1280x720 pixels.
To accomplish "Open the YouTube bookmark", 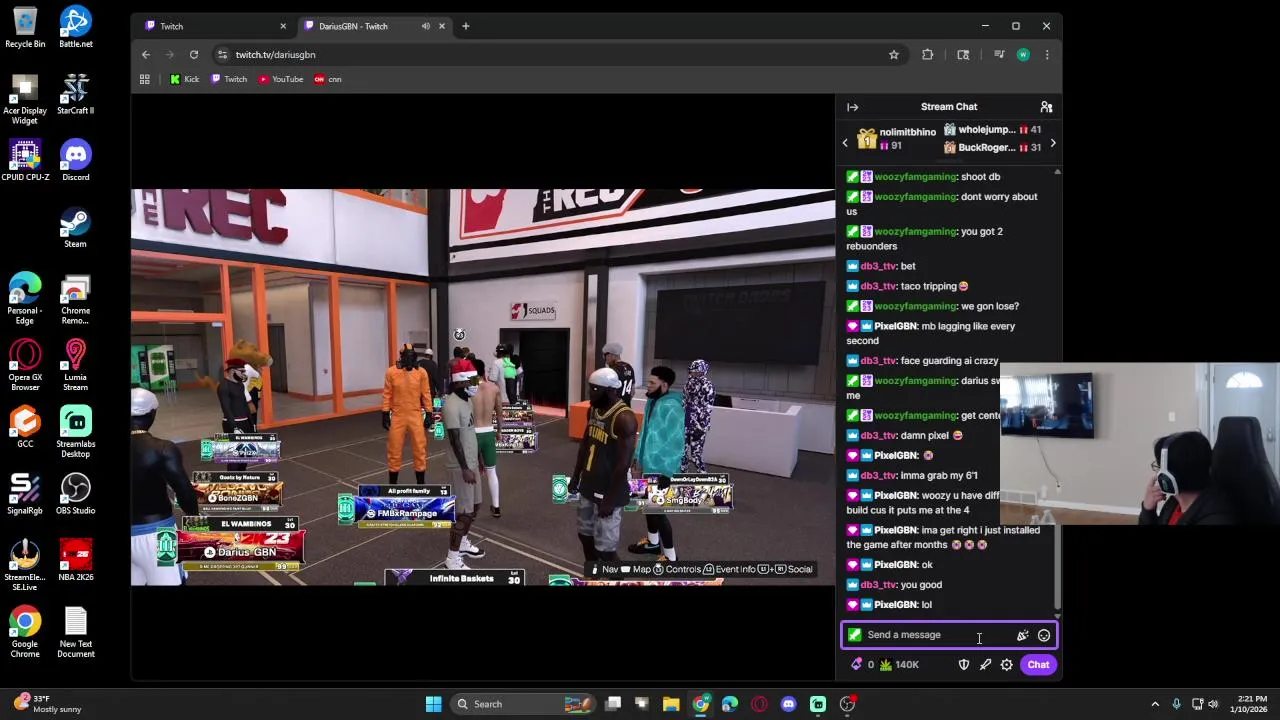I will (x=281, y=79).
